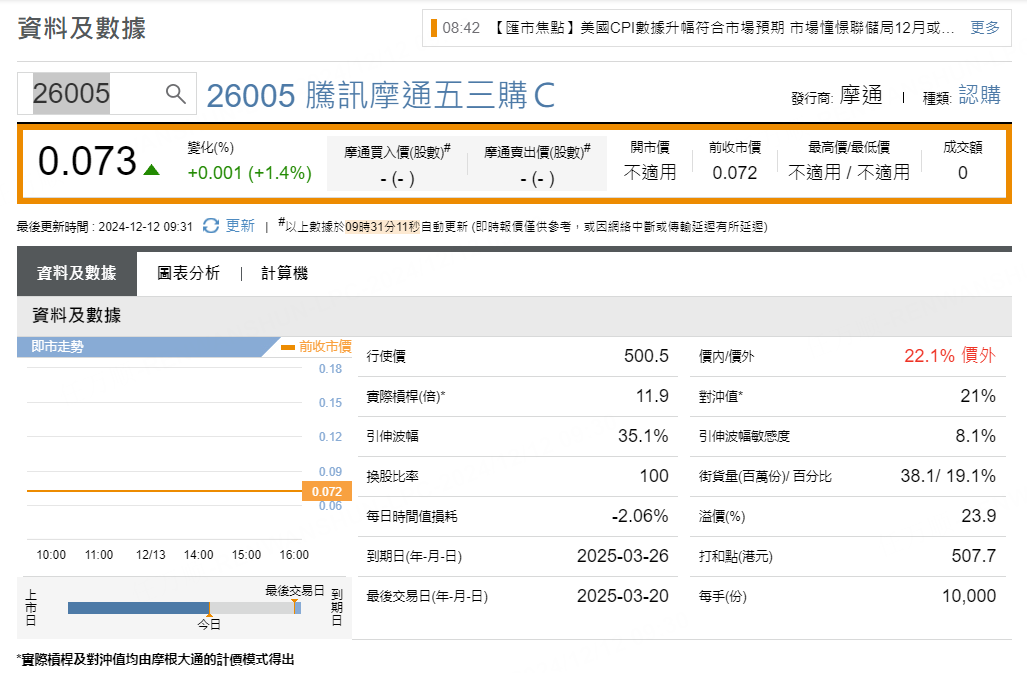
Task: Open the 計算機 tab
Action: point(284,273)
